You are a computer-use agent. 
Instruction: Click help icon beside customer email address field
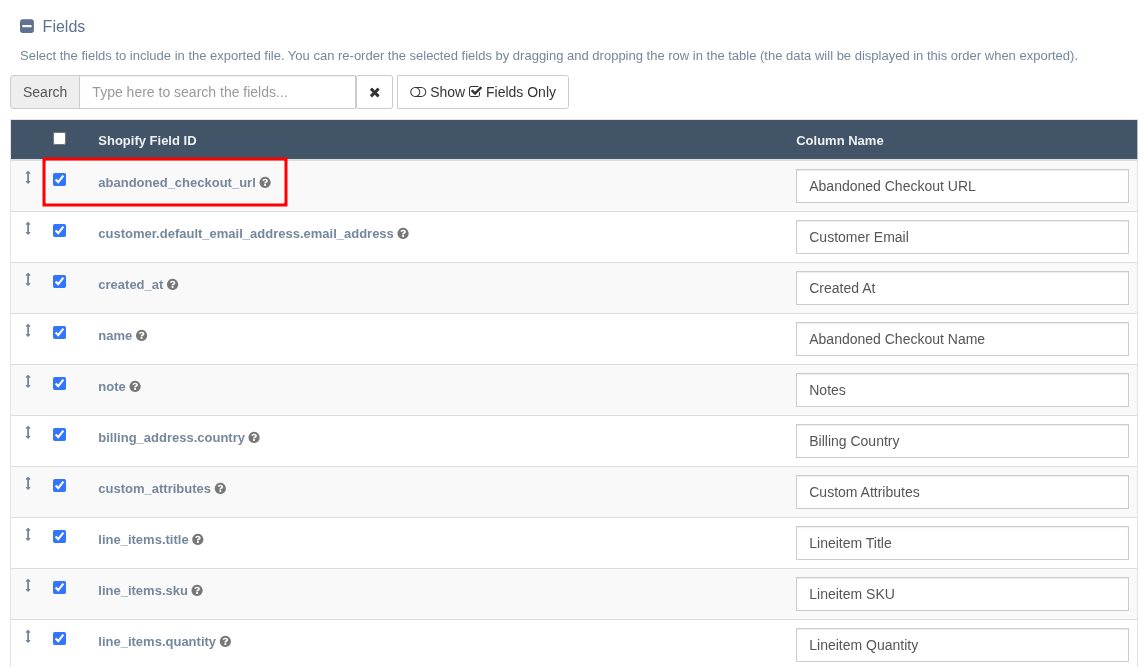click(x=403, y=234)
